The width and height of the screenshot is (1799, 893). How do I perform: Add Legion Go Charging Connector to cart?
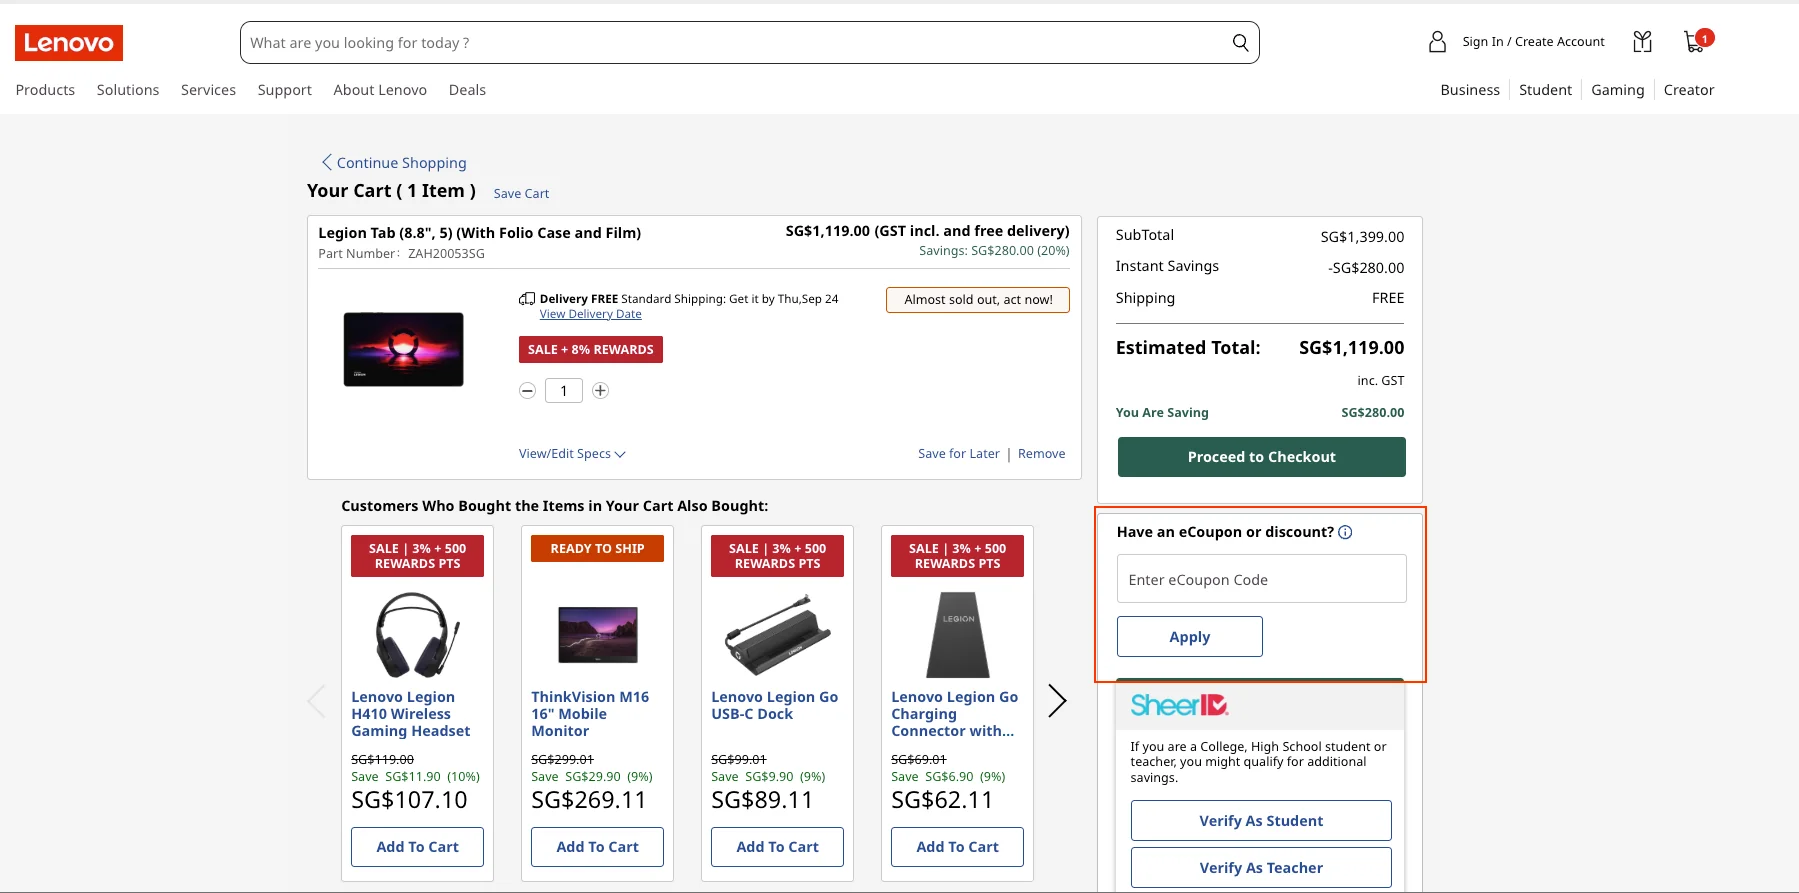point(958,847)
